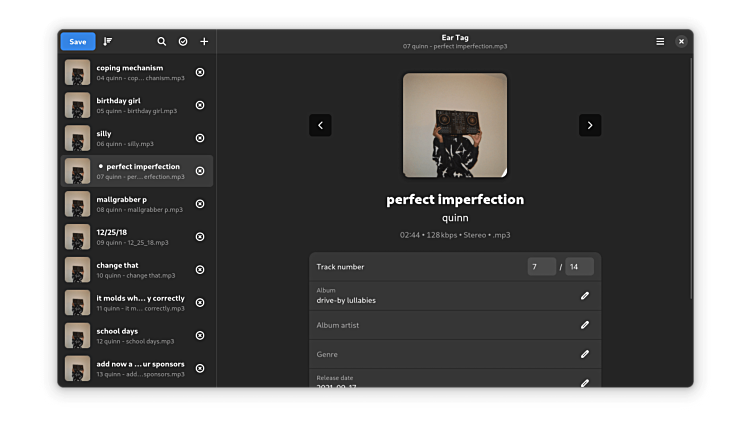Screen dimensions: 752x423
Task: Go to the next file arrow
Action: point(590,125)
